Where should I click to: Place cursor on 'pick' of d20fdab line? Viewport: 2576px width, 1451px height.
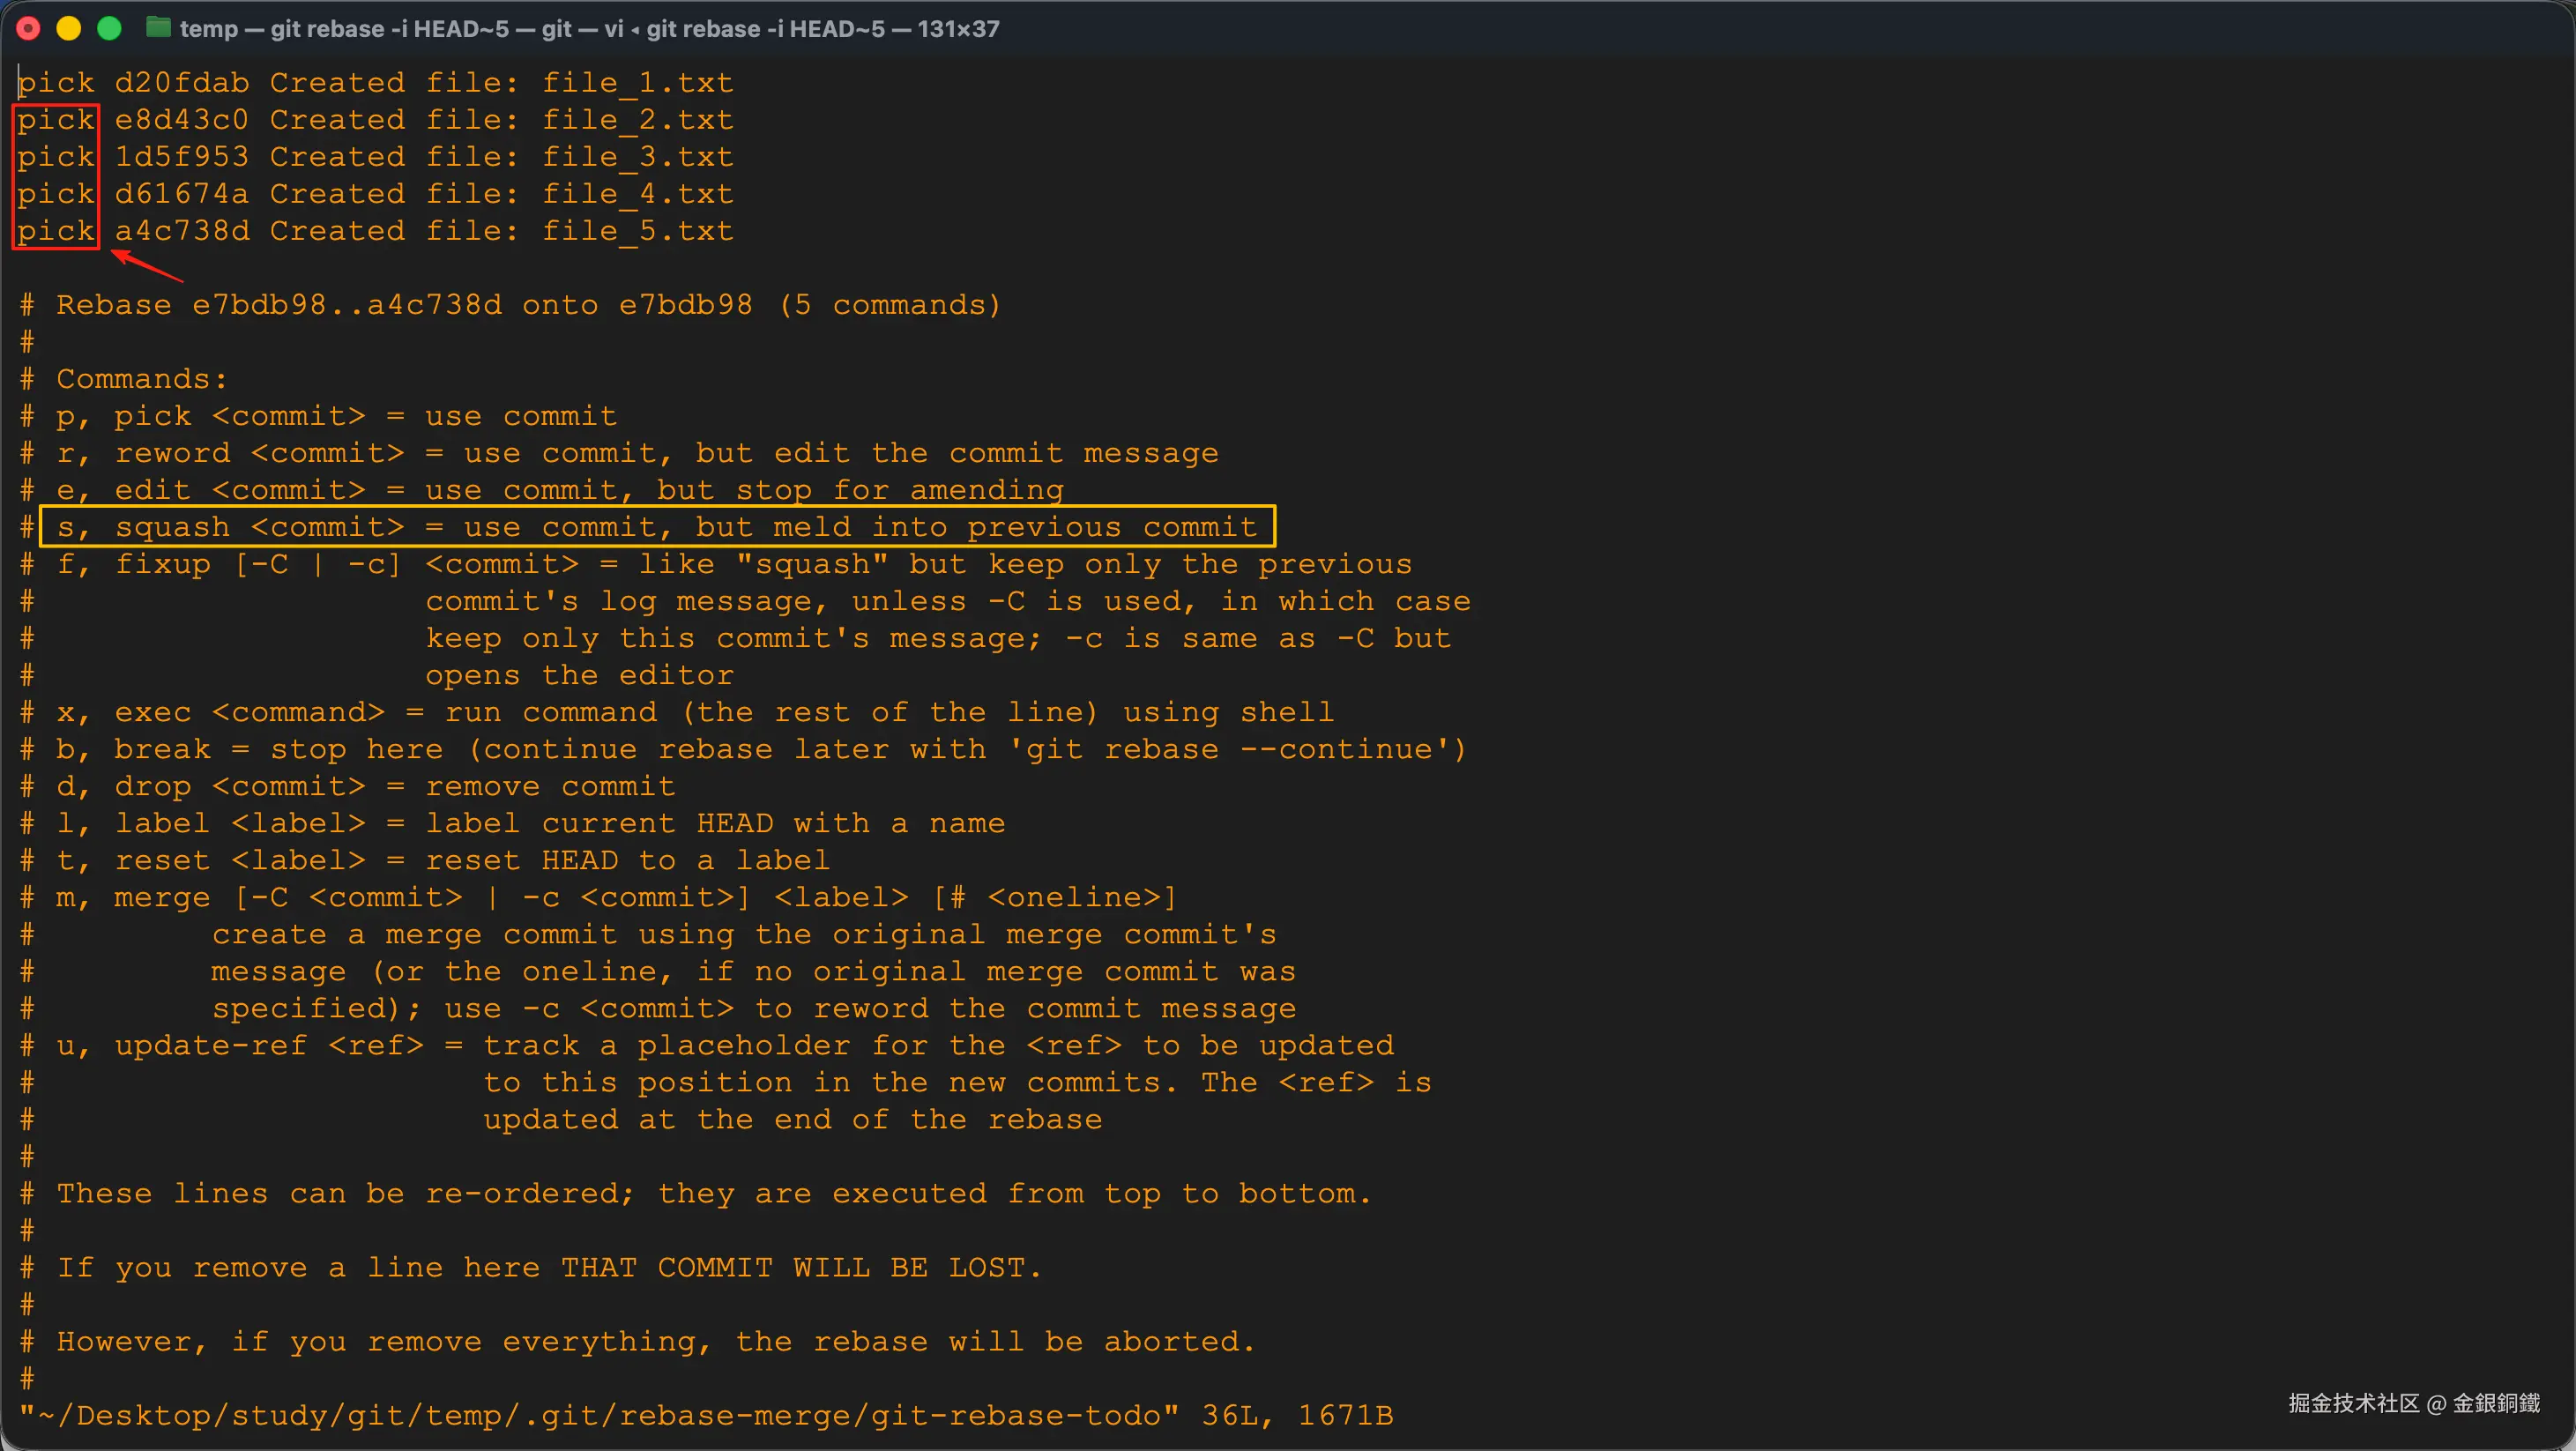tap(56, 83)
